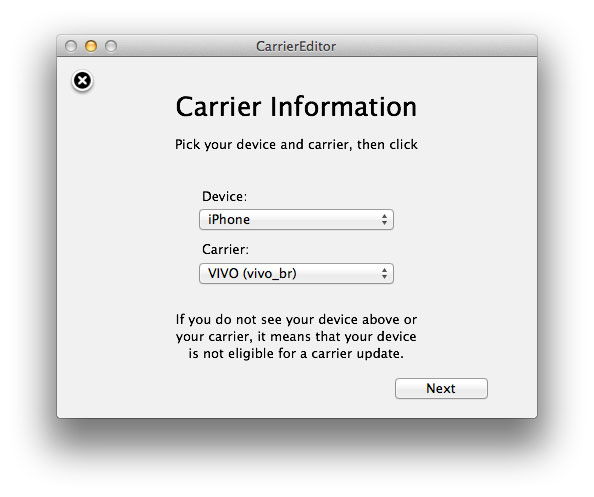Click the window zoom button in title bar
Image resolution: width=594 pixels, height=497 pixels.
coord(111,46)
